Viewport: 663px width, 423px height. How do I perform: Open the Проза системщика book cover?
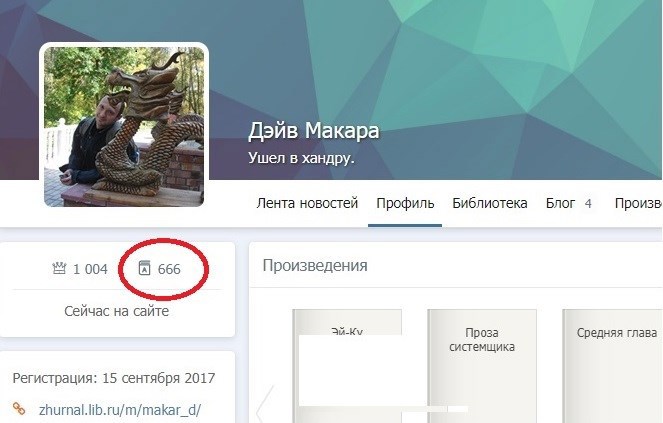pyautogui.click(x=482, y=366)
